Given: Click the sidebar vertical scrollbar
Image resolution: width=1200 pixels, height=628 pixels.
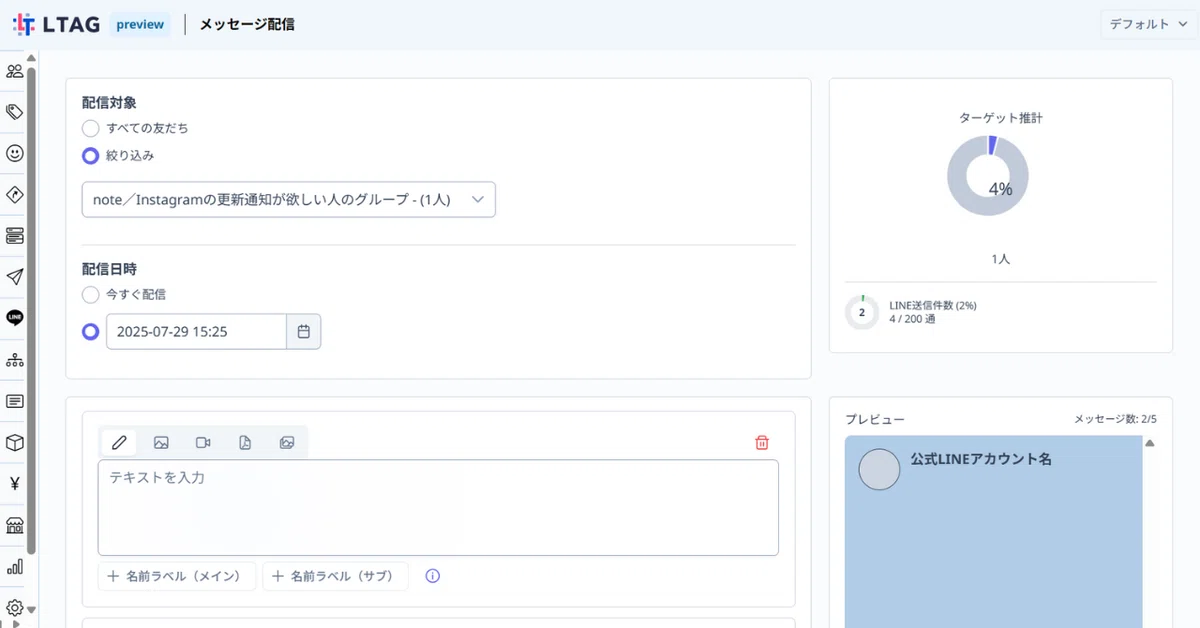Looking at the screenshot, I should click(x=31, y=310).
